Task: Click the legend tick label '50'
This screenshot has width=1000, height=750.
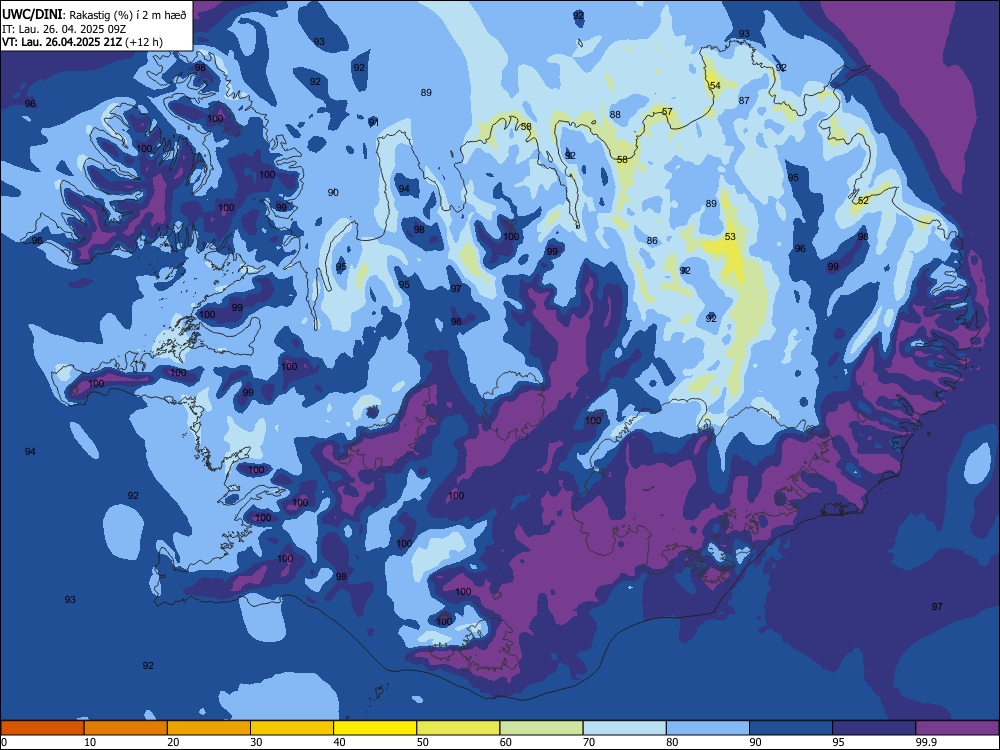Action: coord(423,742)
